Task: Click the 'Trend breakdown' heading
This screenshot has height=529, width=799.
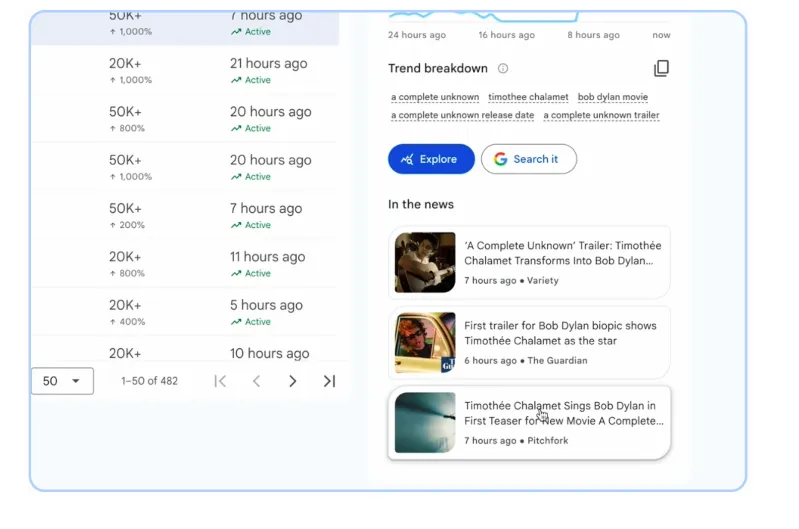Action: point(438,68)
